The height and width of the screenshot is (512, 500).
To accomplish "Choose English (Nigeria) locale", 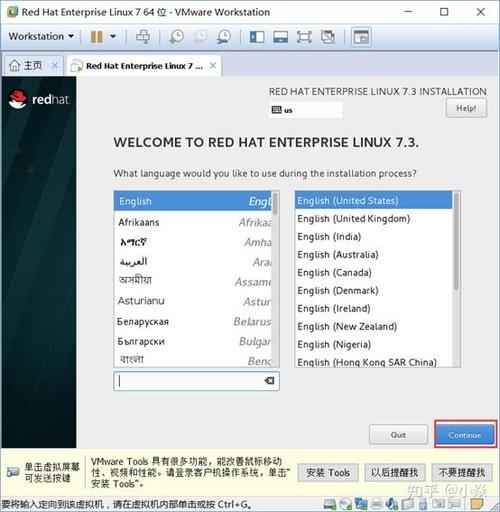I will pos(374,345).
